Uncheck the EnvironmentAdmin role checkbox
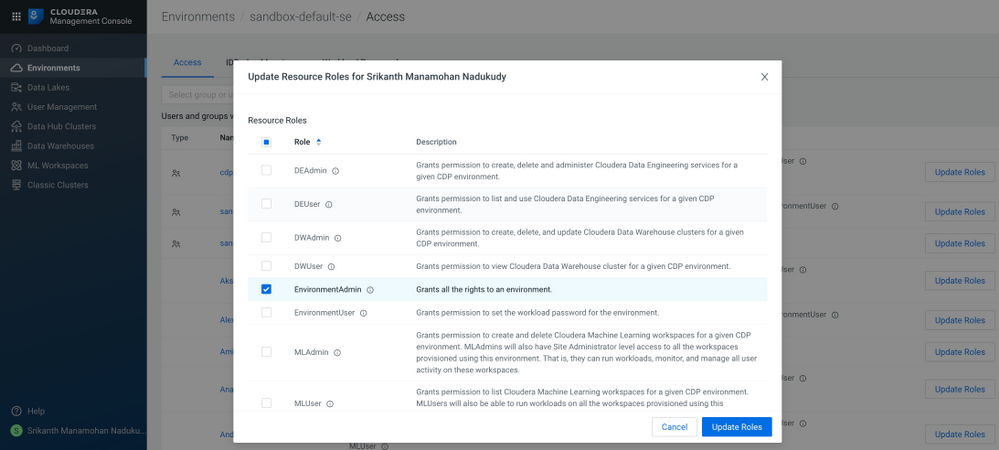The width and height of the screenshot is (999, 450). (266, 290)
